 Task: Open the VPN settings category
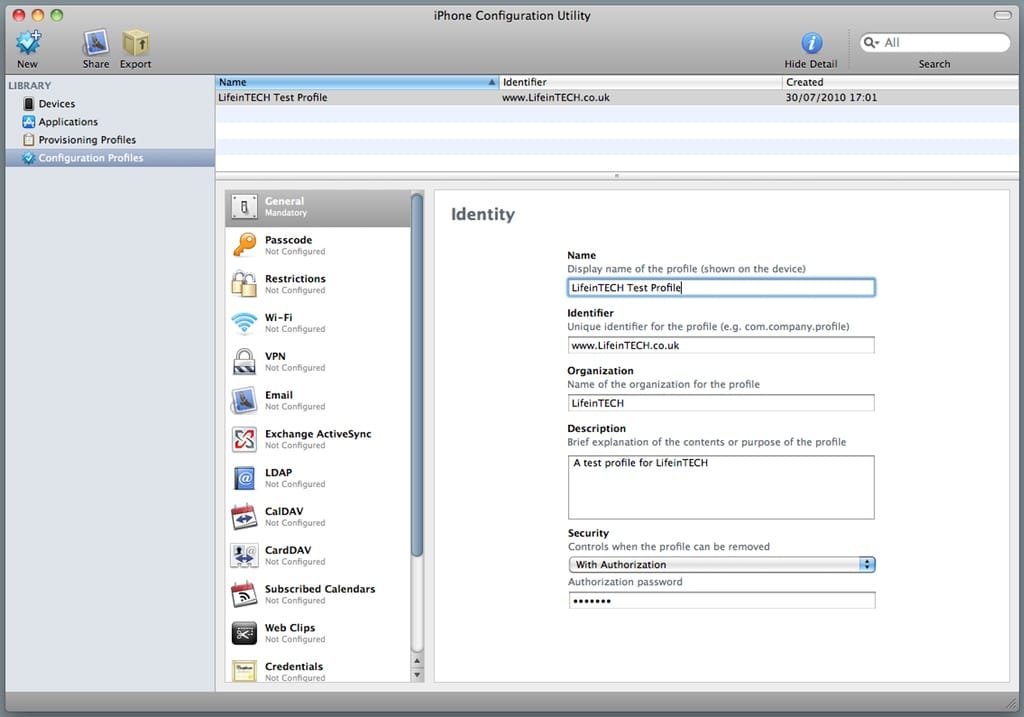pos(318,362)
